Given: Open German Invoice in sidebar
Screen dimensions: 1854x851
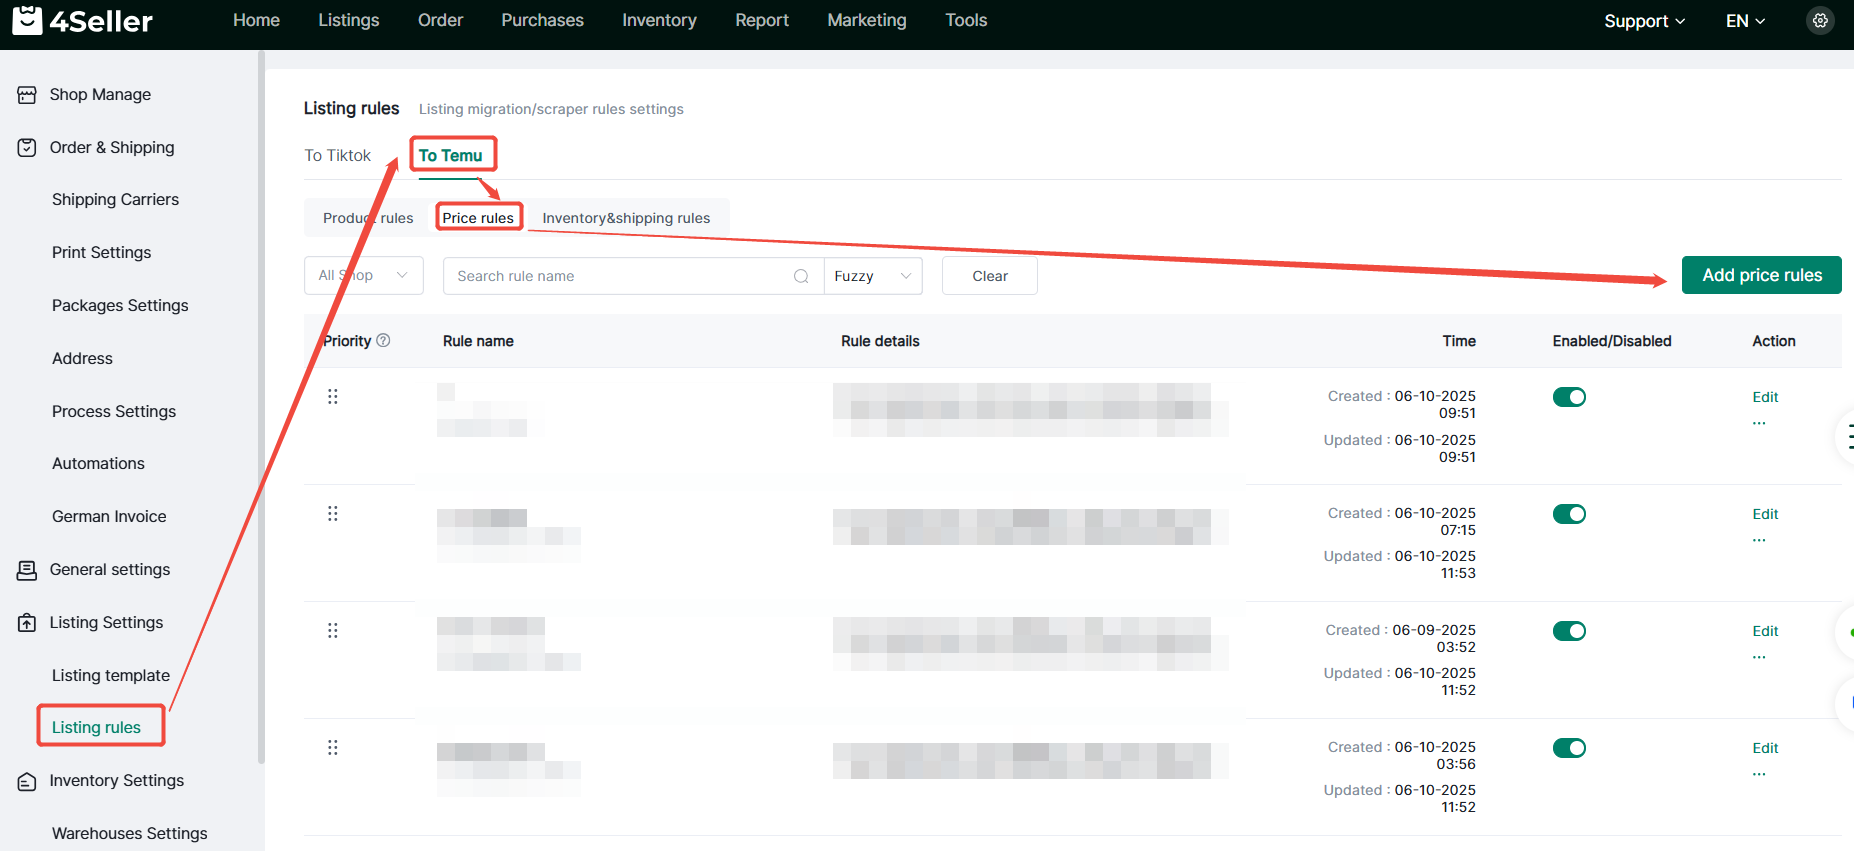Looking at the screenshot, I should click(x=109, y=517).
